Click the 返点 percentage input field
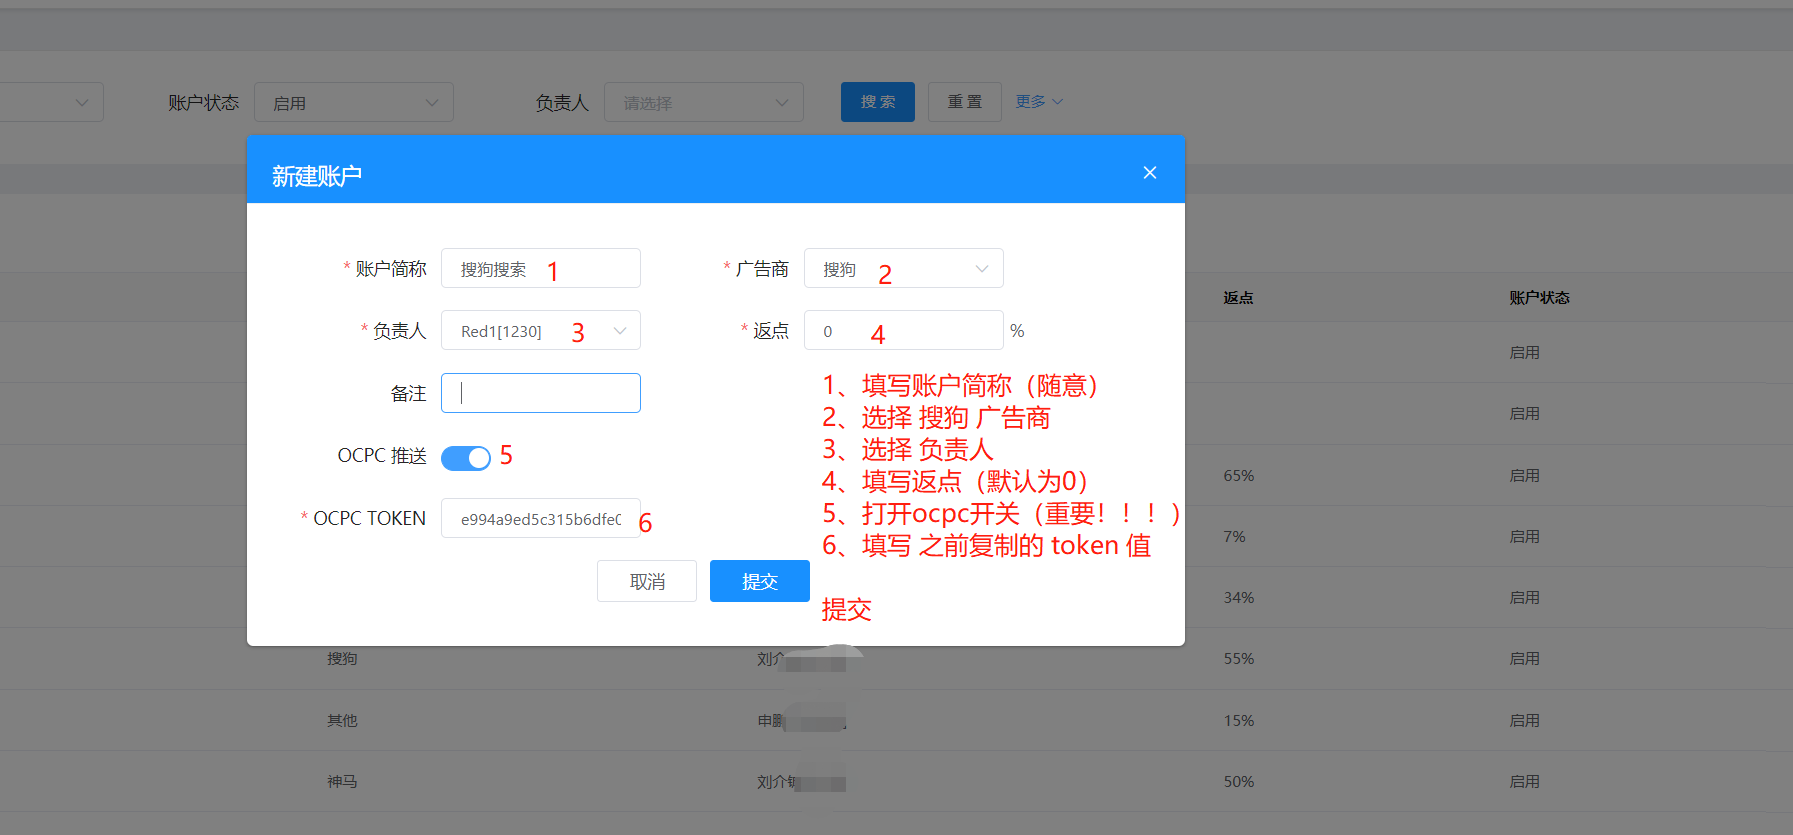Viewport: 1793px width, 835px height. coord(904,330)
